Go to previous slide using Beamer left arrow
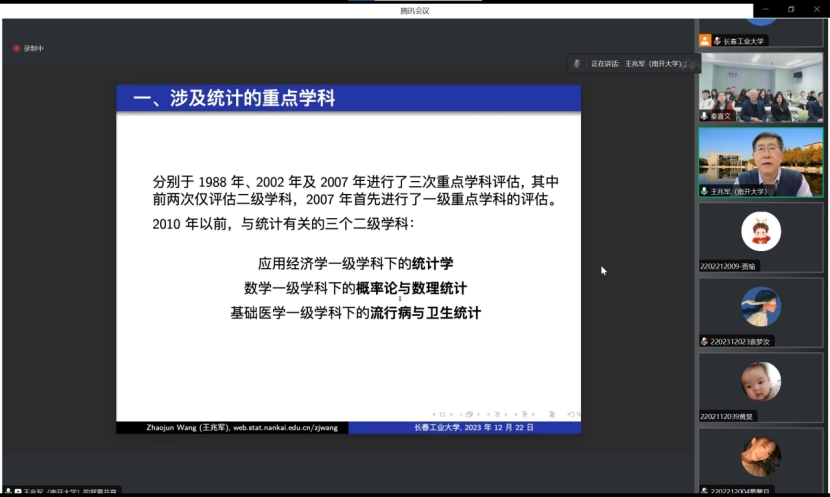This screenshot has height=497, width=830. pos(434,414)
